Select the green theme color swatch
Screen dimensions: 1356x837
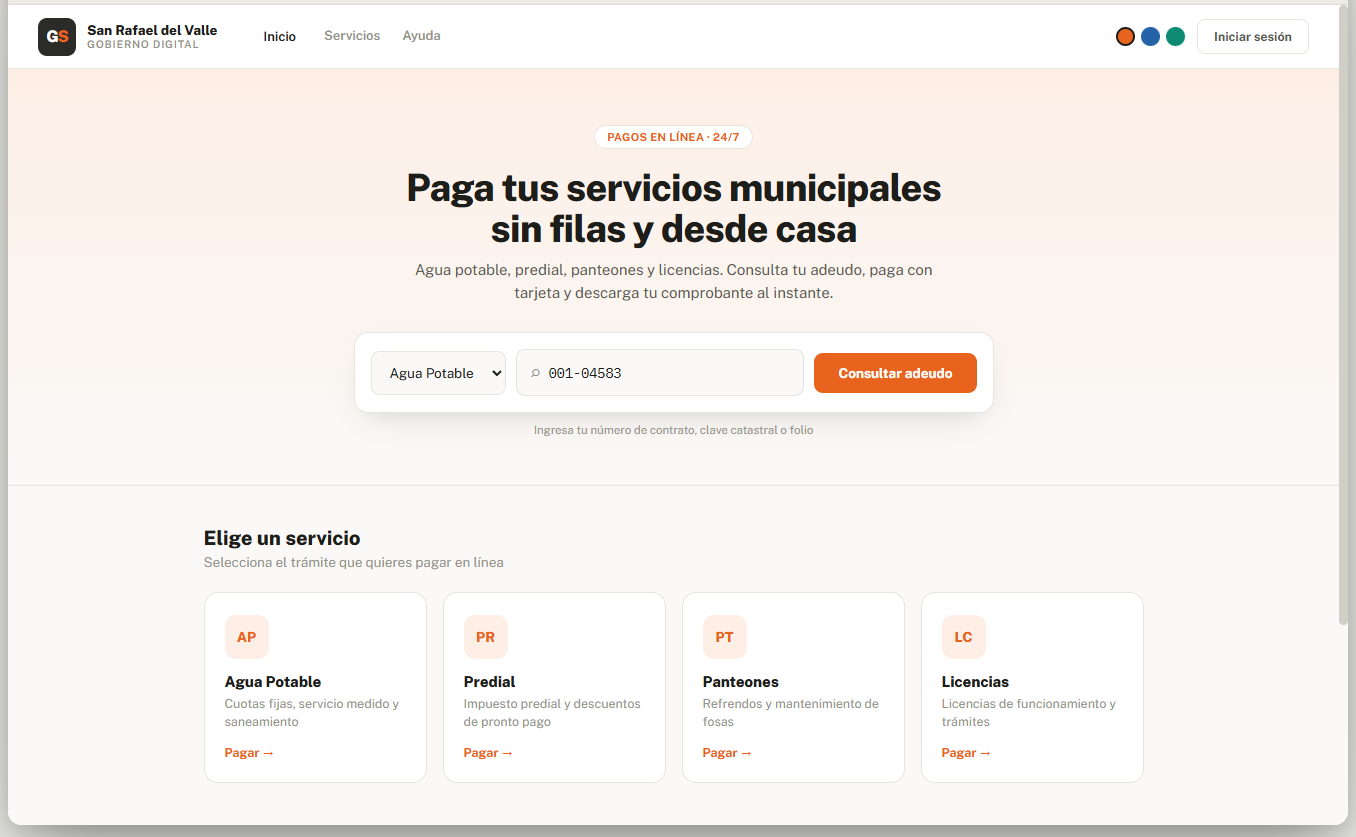coord(1176,37)
